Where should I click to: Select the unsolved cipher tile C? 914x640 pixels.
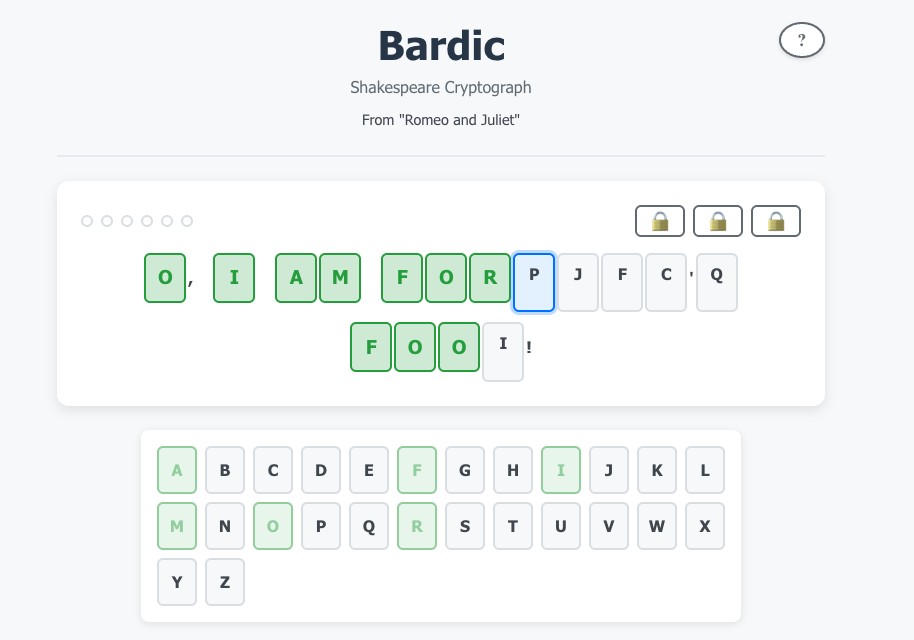point(666,282)
